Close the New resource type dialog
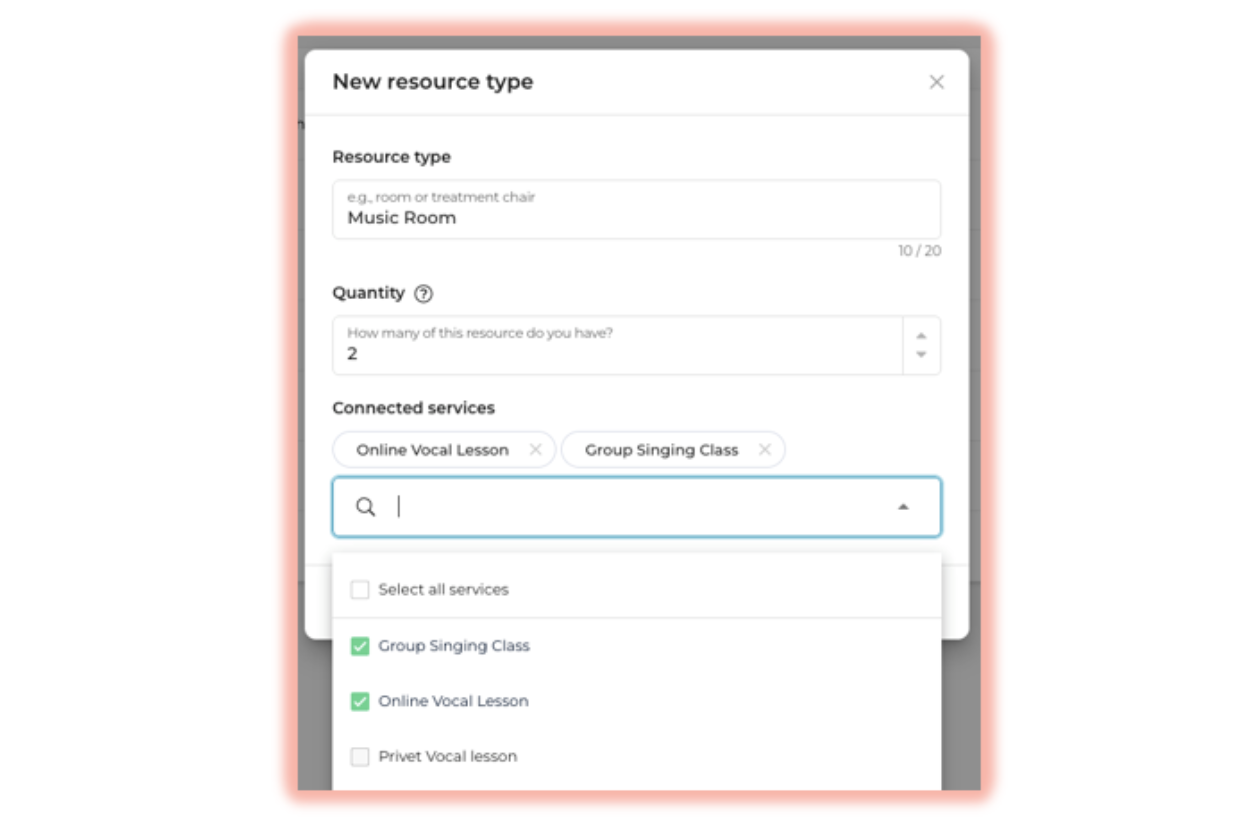This screenshot has height=824, width=1236. (x=936, y=82)
